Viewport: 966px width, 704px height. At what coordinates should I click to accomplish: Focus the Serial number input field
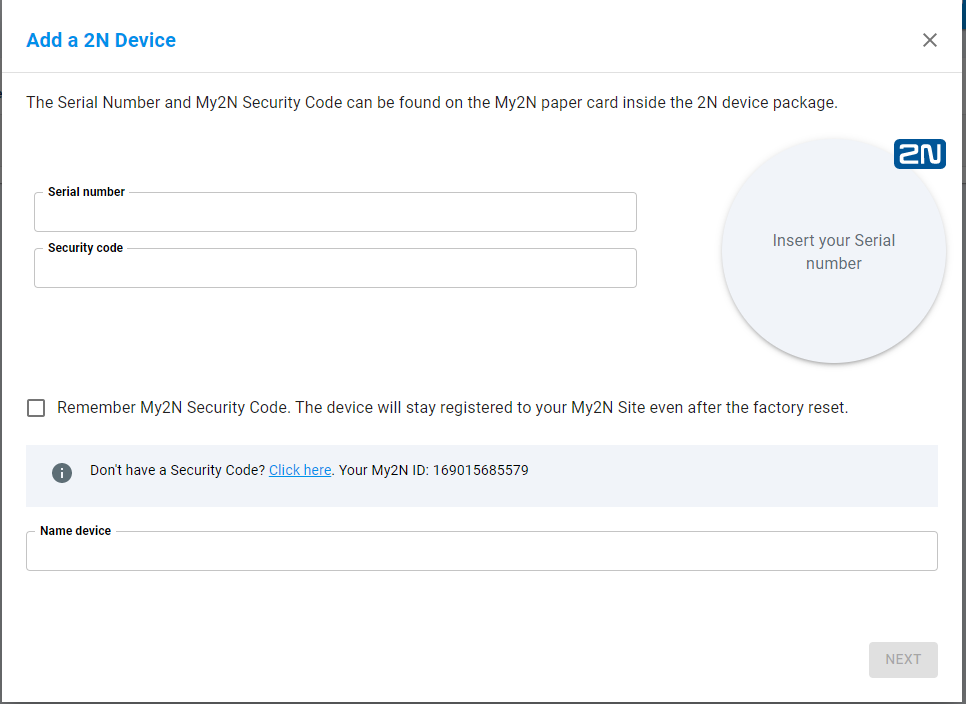tap(335, 212)
